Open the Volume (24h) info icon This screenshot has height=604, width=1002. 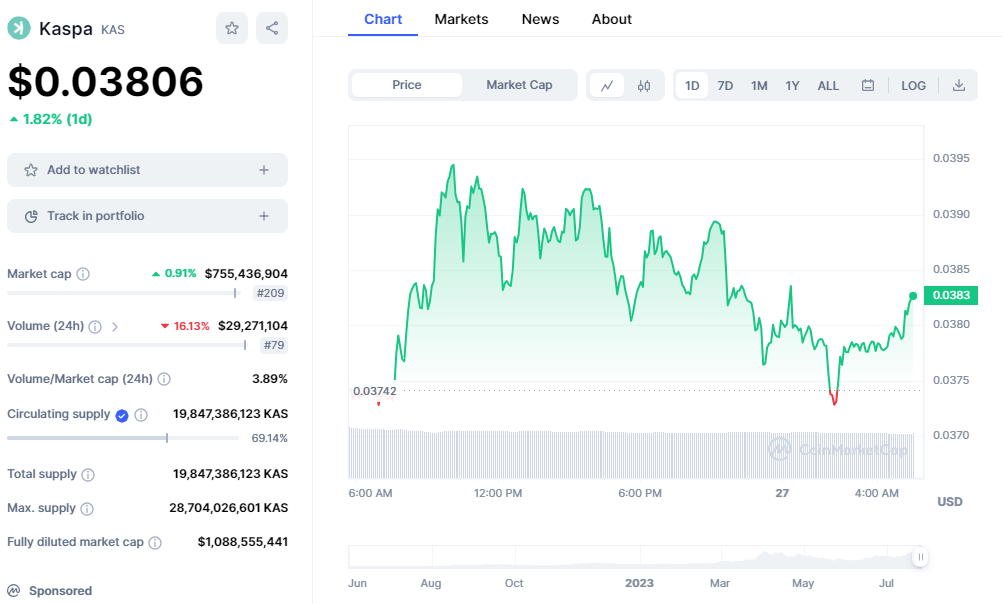point(95,327)
